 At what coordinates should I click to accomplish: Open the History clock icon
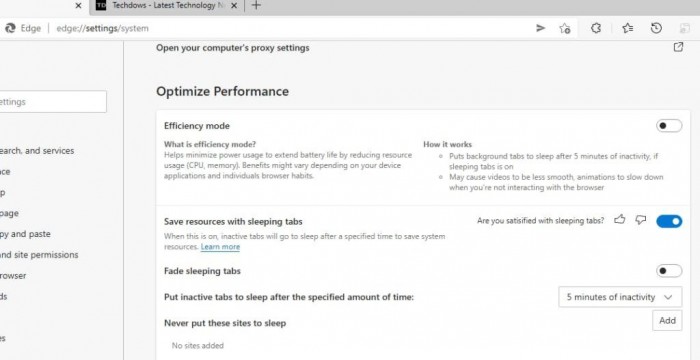click(x=656, y=28)
